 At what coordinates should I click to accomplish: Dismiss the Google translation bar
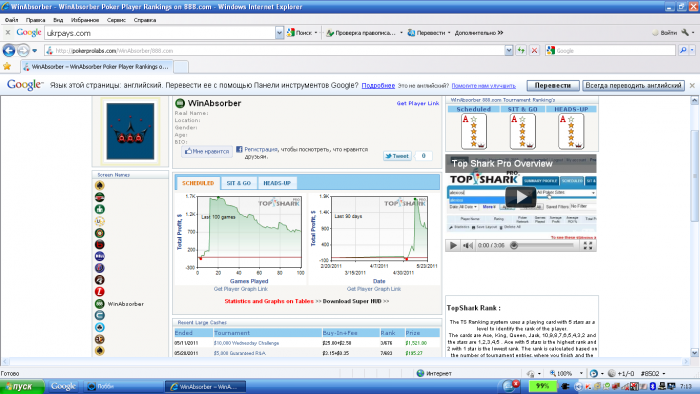(x=692, y=85)
